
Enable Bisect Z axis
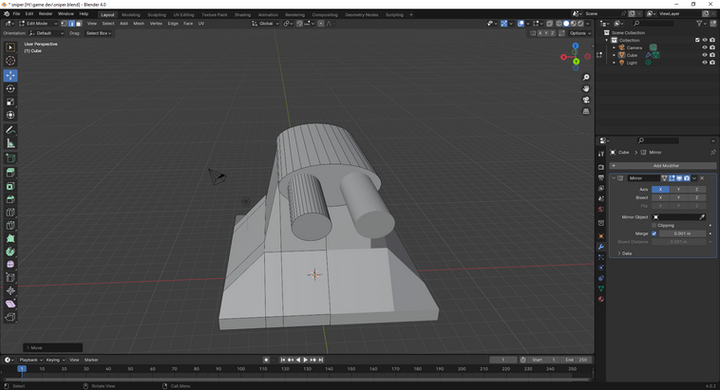[697, 198]
